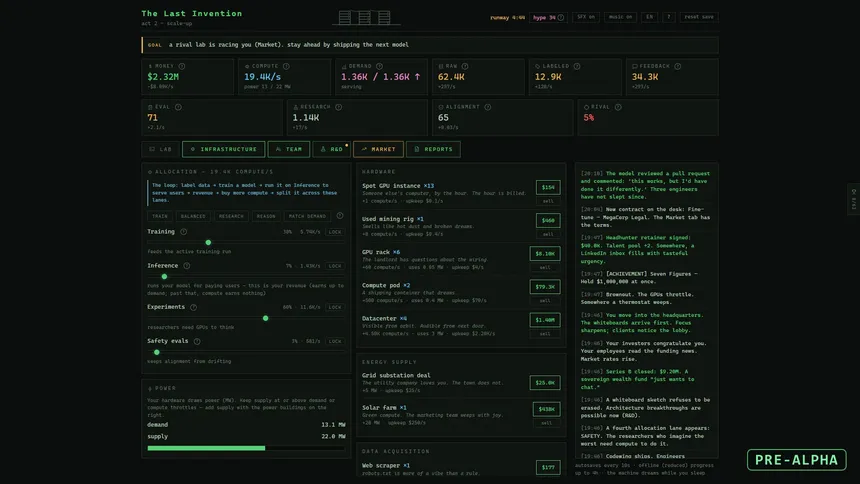
Task: Open the Research stat info icon
Action: (338, 107)
